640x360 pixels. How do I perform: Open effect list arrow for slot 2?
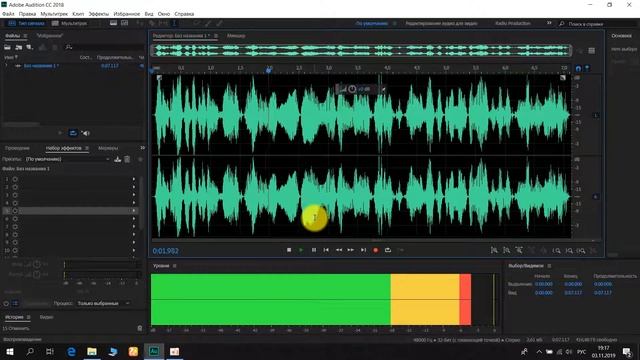tap(134, 187)
